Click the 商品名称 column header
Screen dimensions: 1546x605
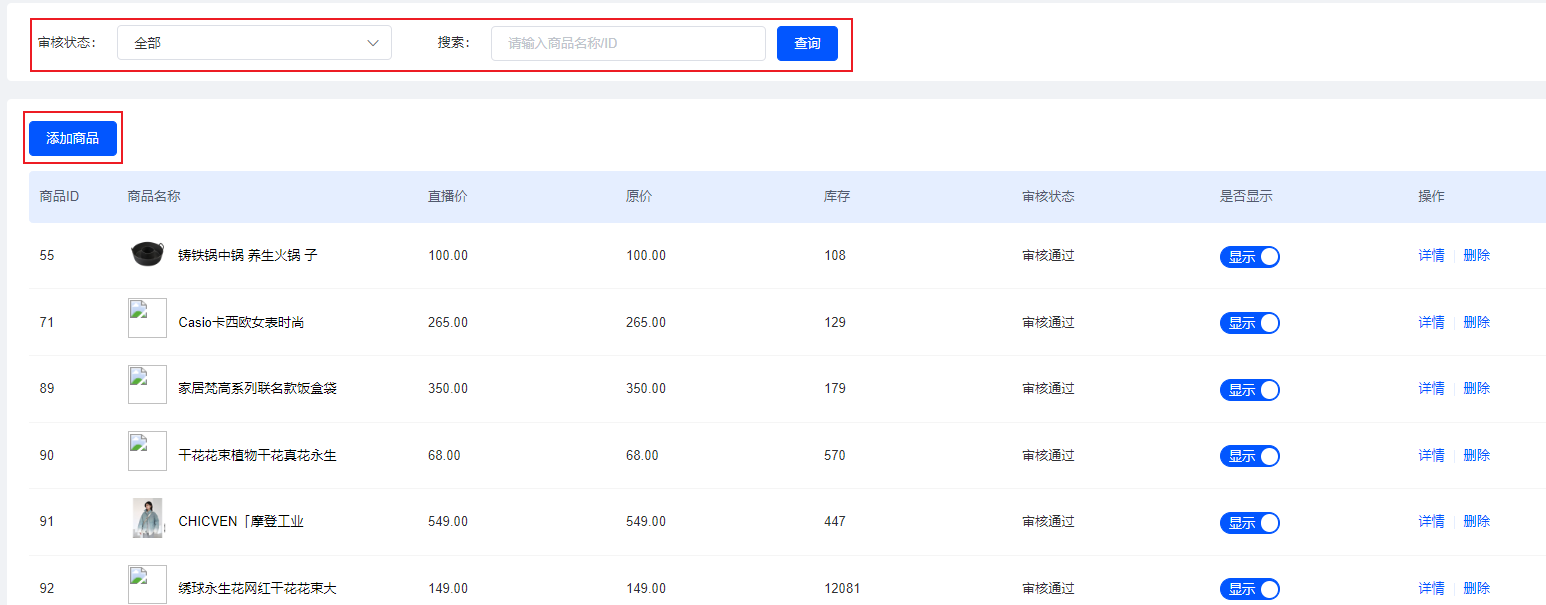154,196
